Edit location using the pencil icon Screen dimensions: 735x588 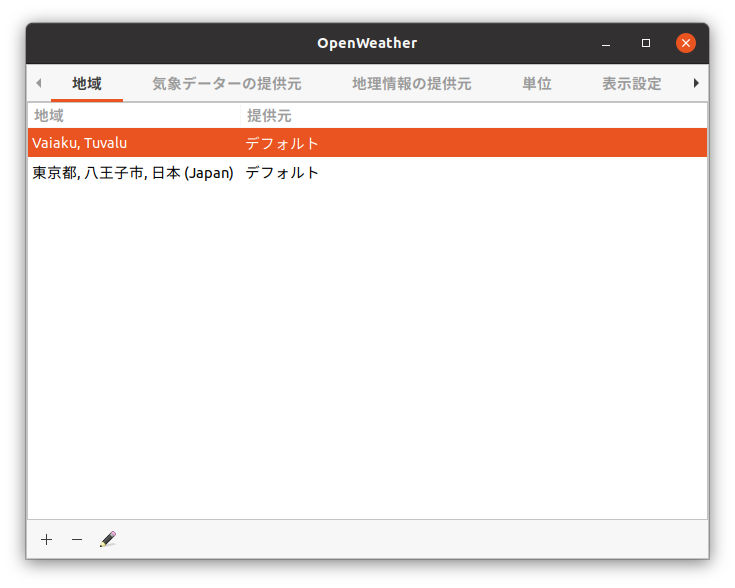(108, 539)
